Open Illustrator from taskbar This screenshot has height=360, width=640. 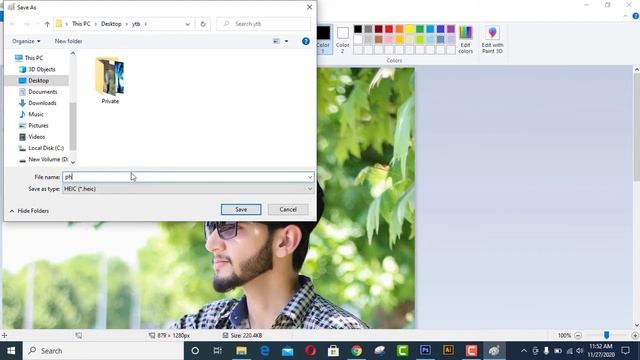(x=448, y=351)
